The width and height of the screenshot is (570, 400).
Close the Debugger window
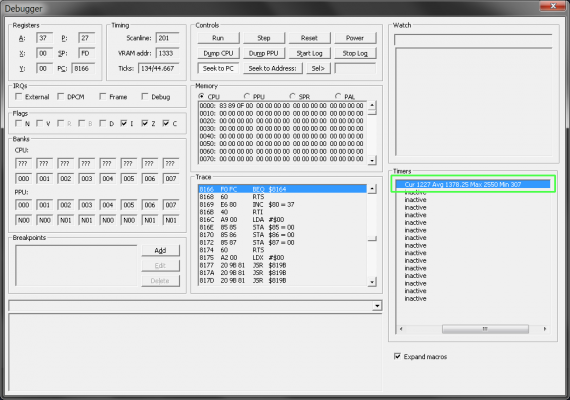(553, 6)
